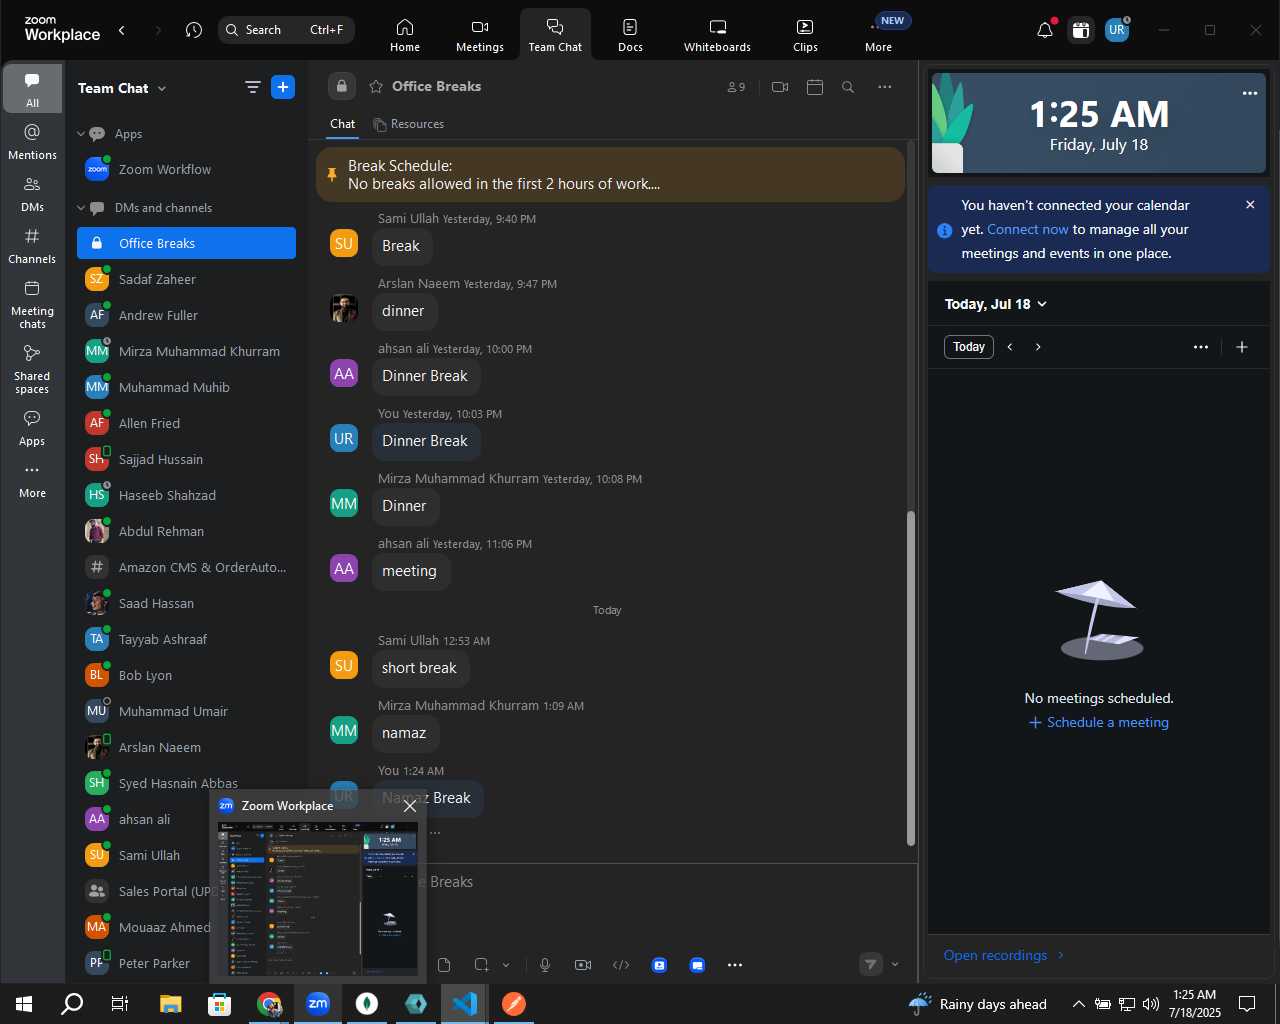The height and width of the screenshot is (1024, 1280).
Task: Show hidden system tray icons
Action: pyautogui.click(x=1078, y=1004)
